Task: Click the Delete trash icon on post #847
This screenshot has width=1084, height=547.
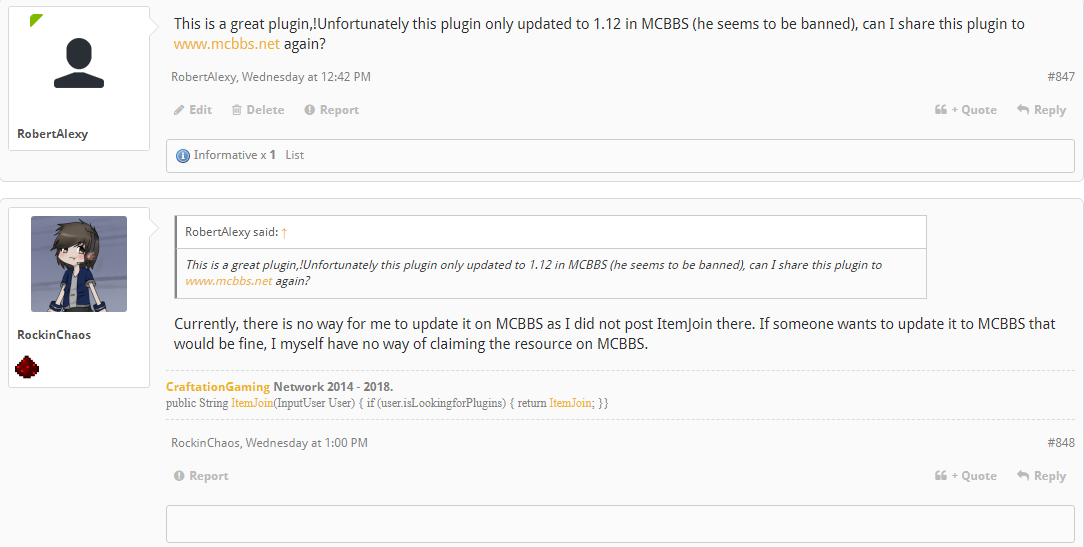Action: point(237,110)
